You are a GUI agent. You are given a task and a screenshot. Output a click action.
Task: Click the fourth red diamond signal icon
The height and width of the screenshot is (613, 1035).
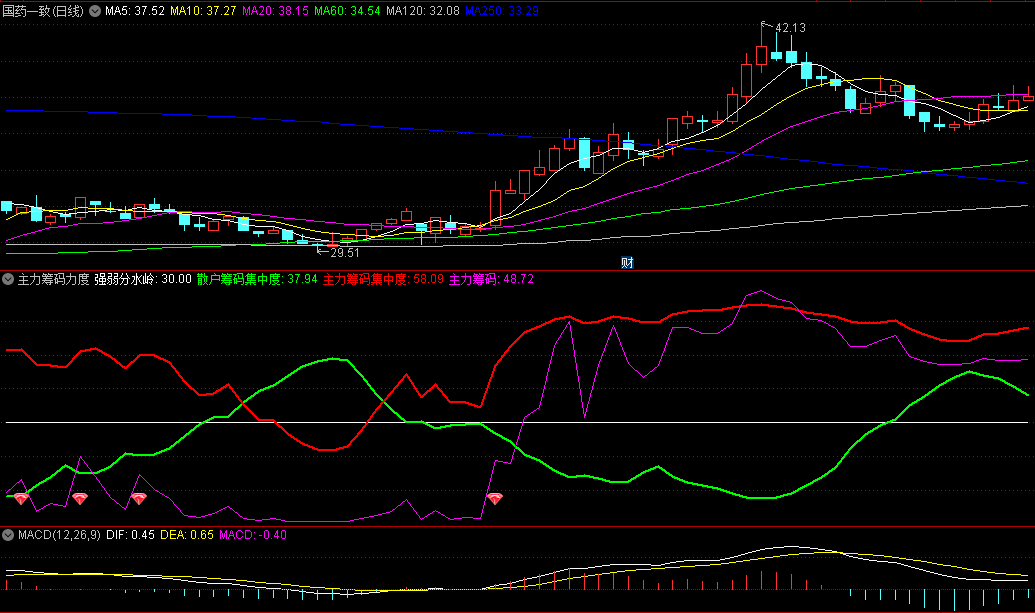pyautogui.click(x=494, y=499)
